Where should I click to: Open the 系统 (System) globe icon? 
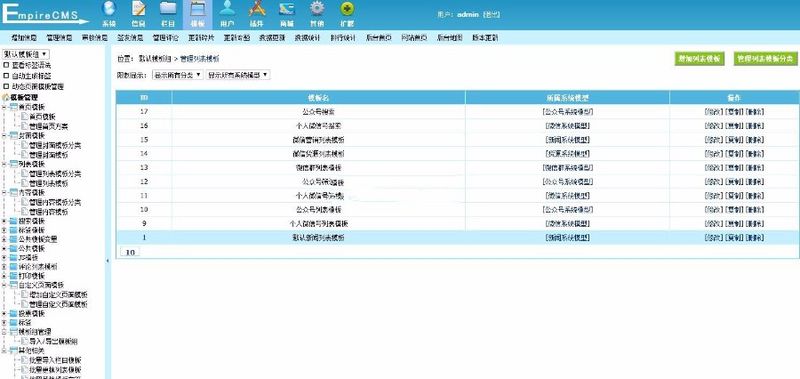[109, 9]
